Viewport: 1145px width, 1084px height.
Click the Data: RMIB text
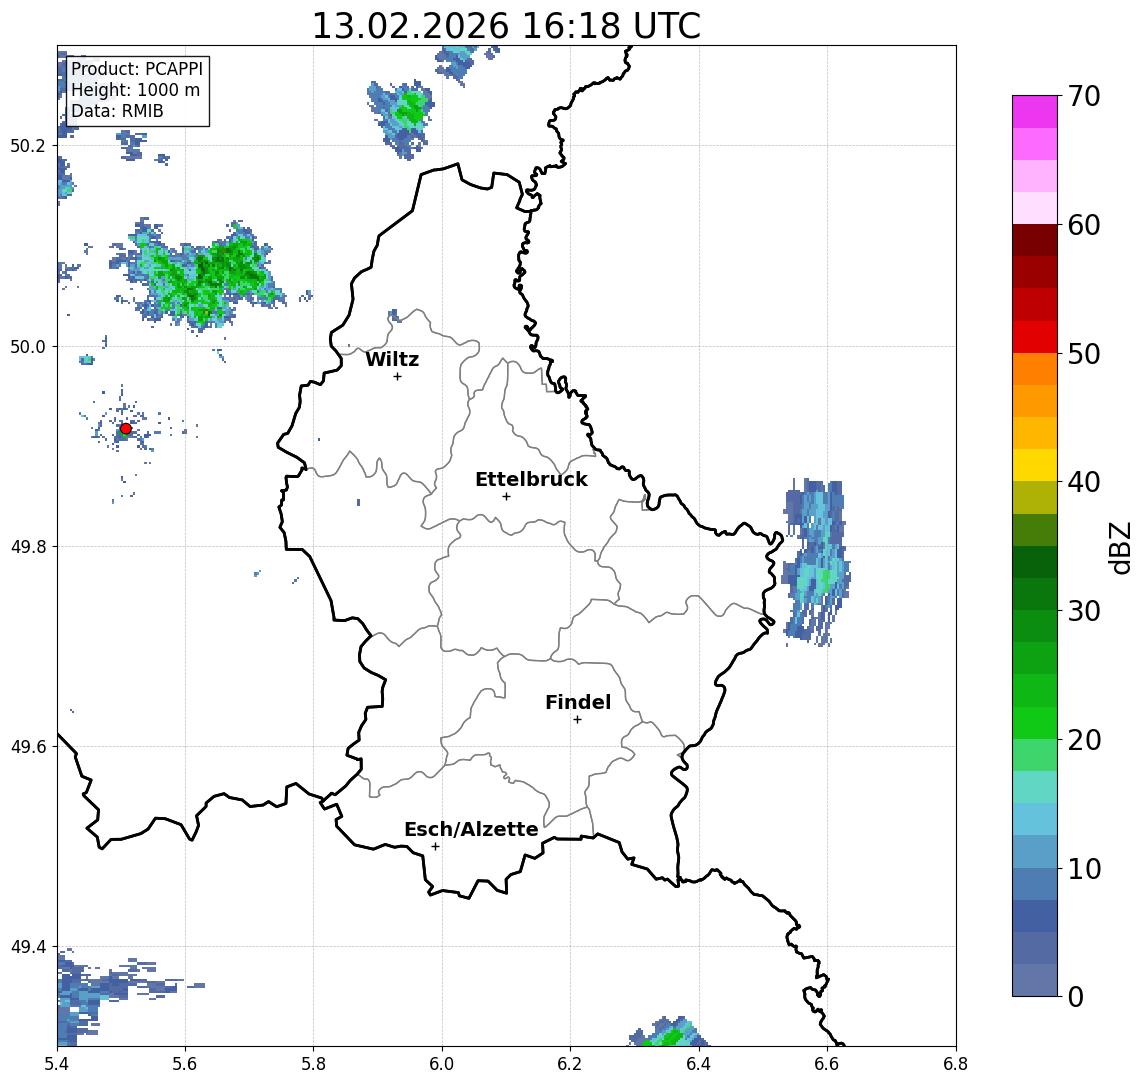click(x=117, y=111)
